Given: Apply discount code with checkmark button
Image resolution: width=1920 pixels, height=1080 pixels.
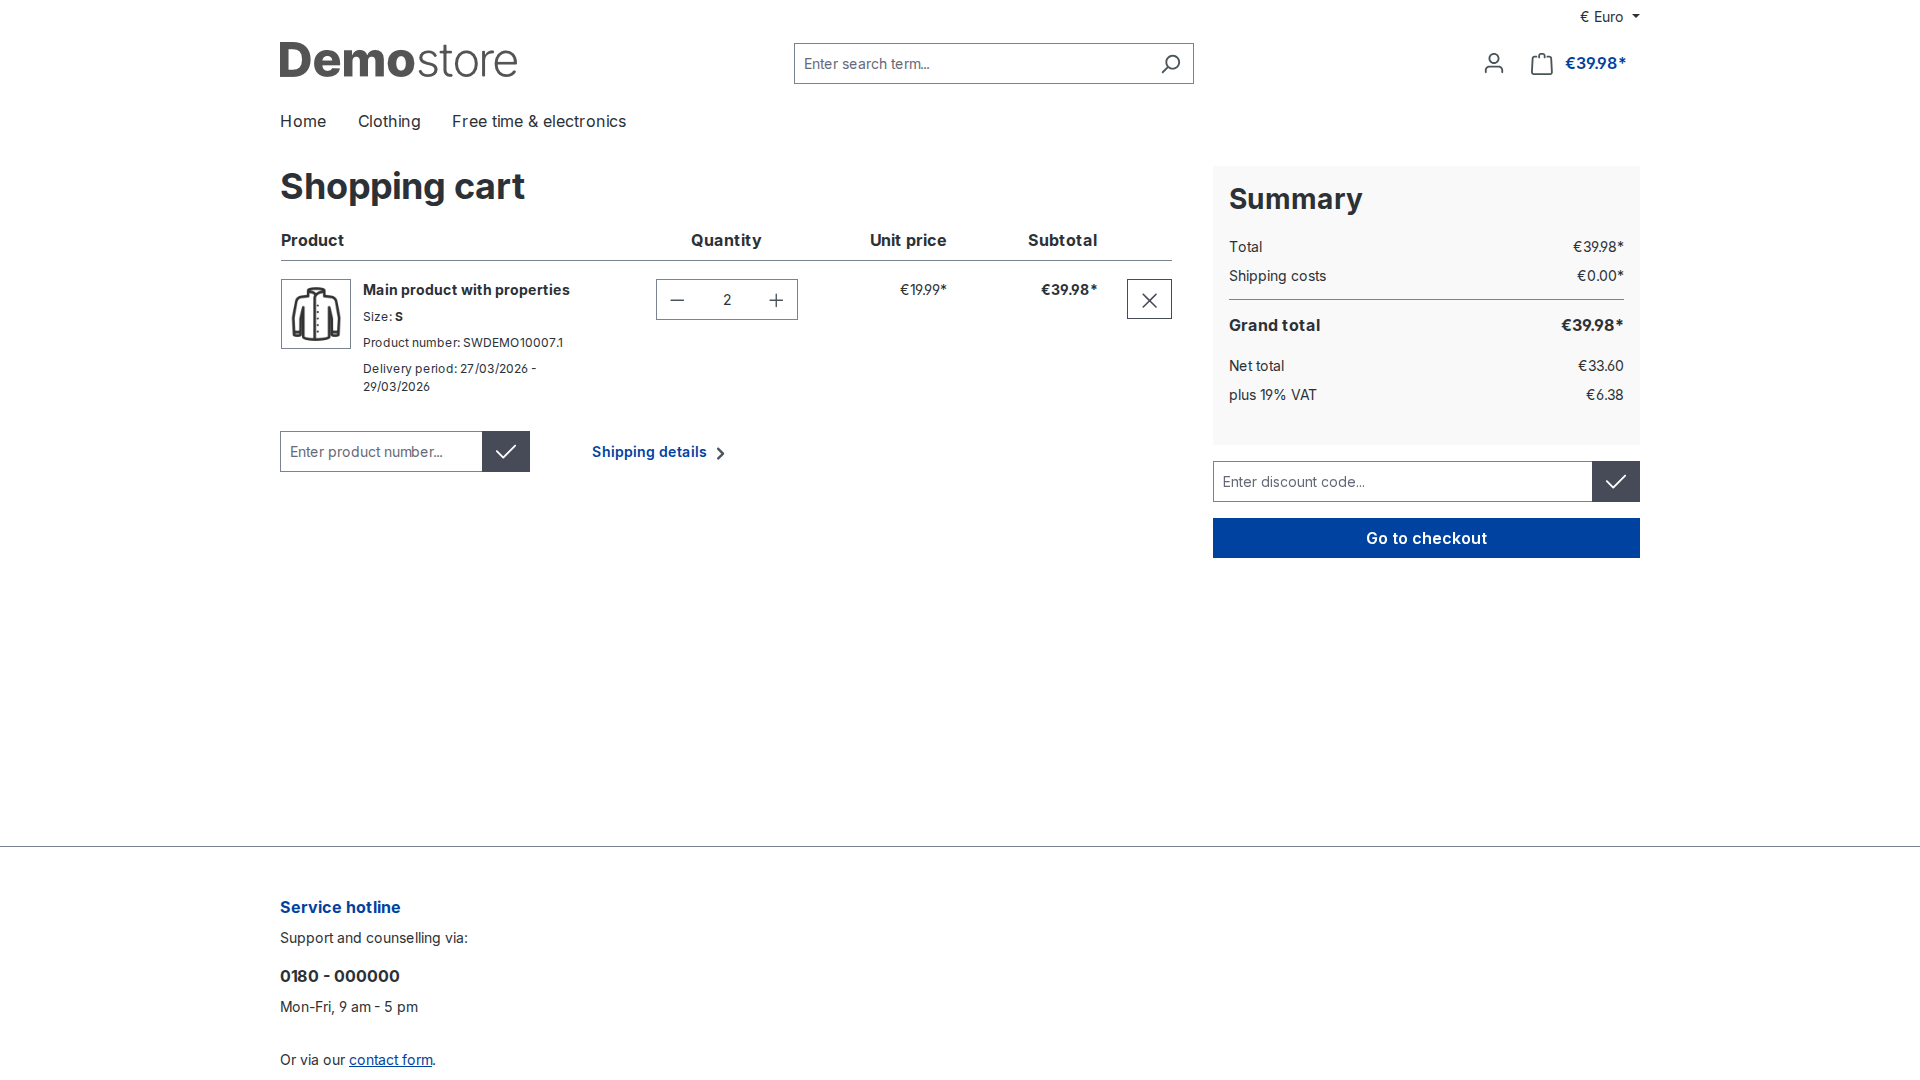Looking at the screenshot, I should click(1616, 482).
